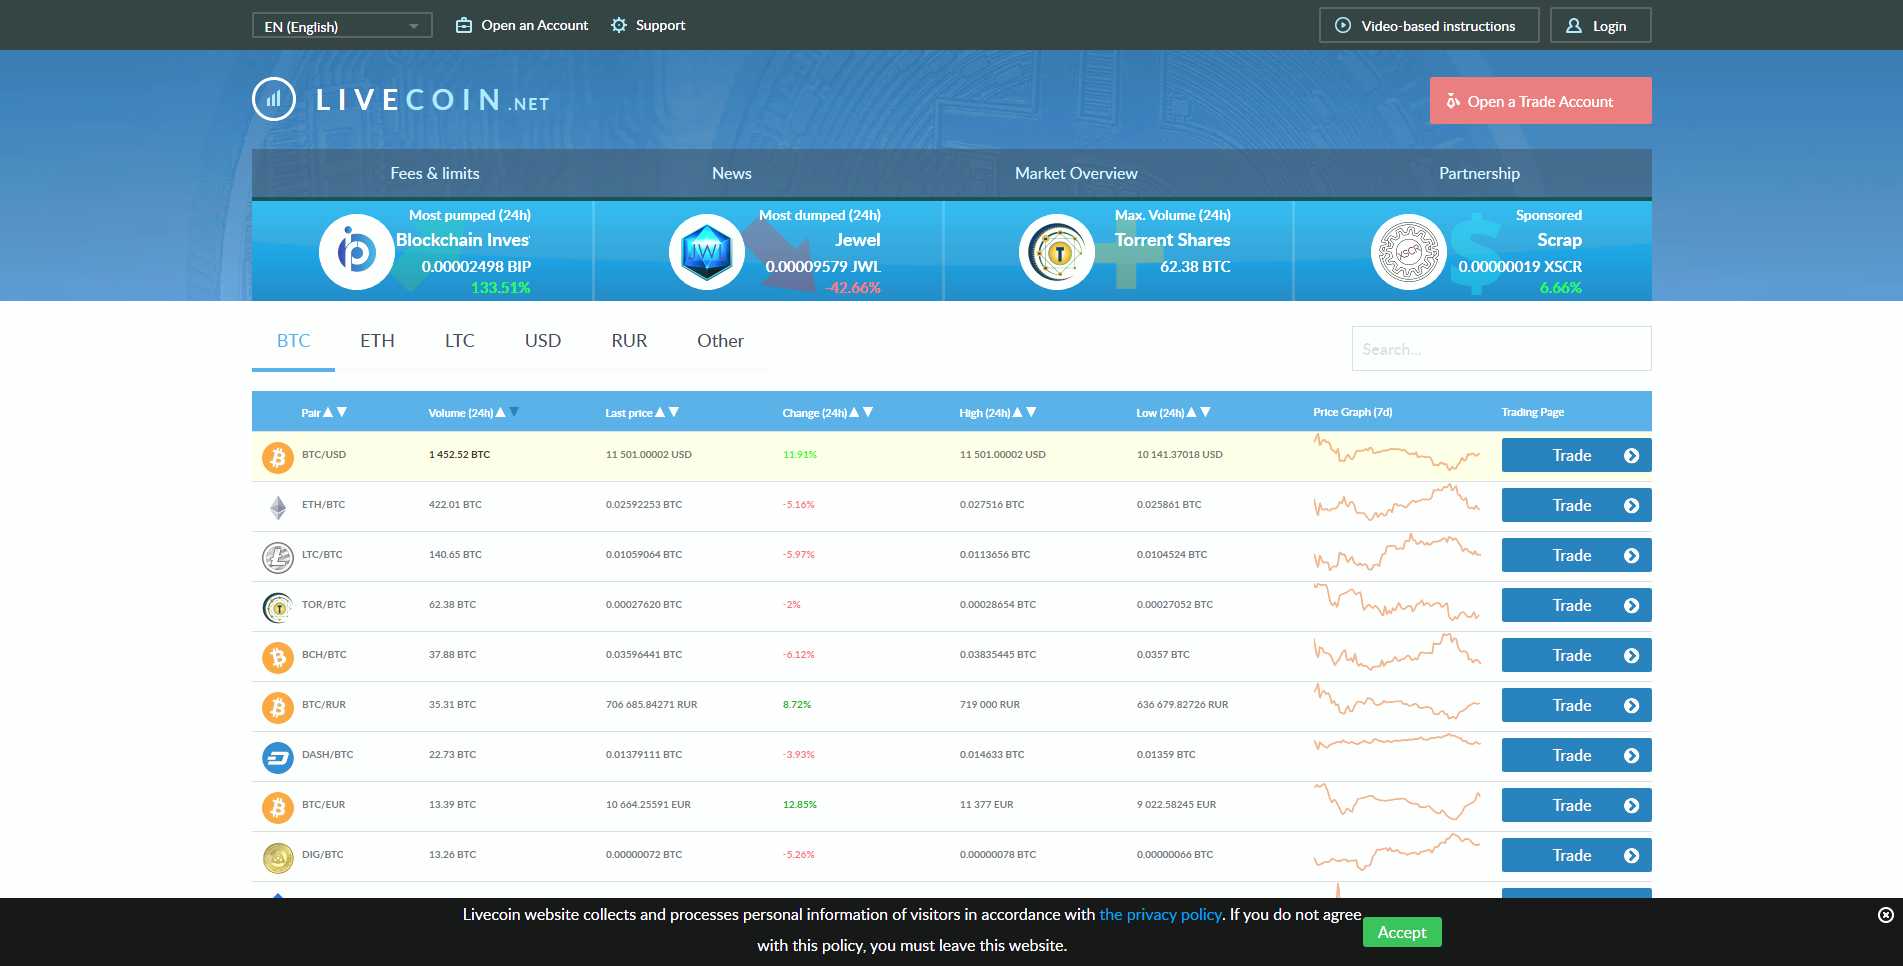Screen dimensions: 1903x966
Task: Open the News menu item
Action: [x=732, y=173]
